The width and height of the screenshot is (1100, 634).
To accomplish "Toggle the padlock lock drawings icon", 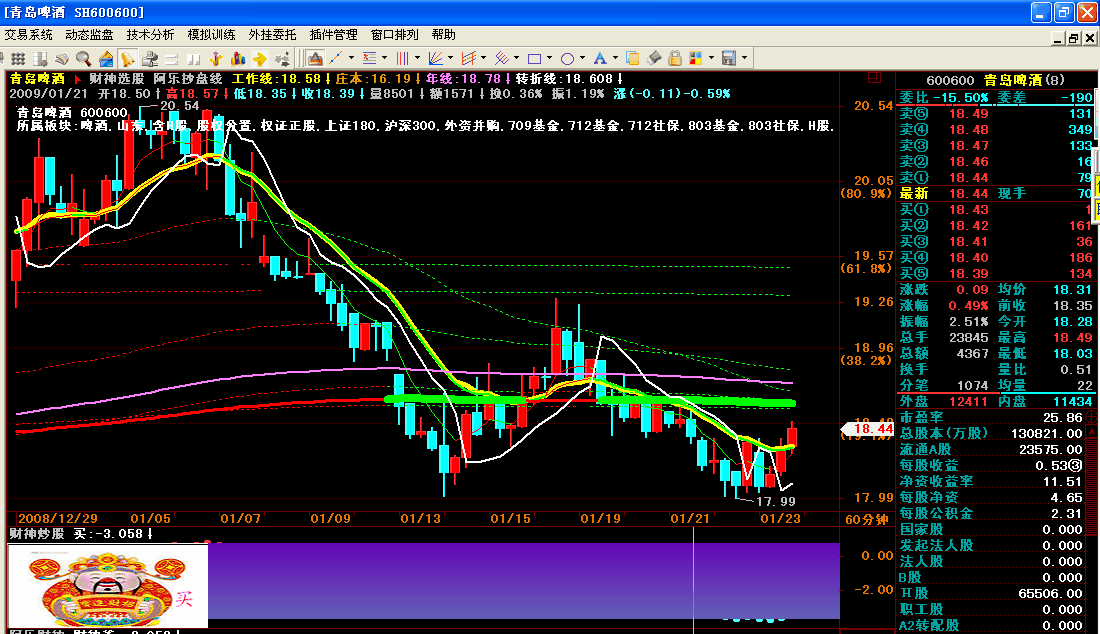I will pos(675,58).
